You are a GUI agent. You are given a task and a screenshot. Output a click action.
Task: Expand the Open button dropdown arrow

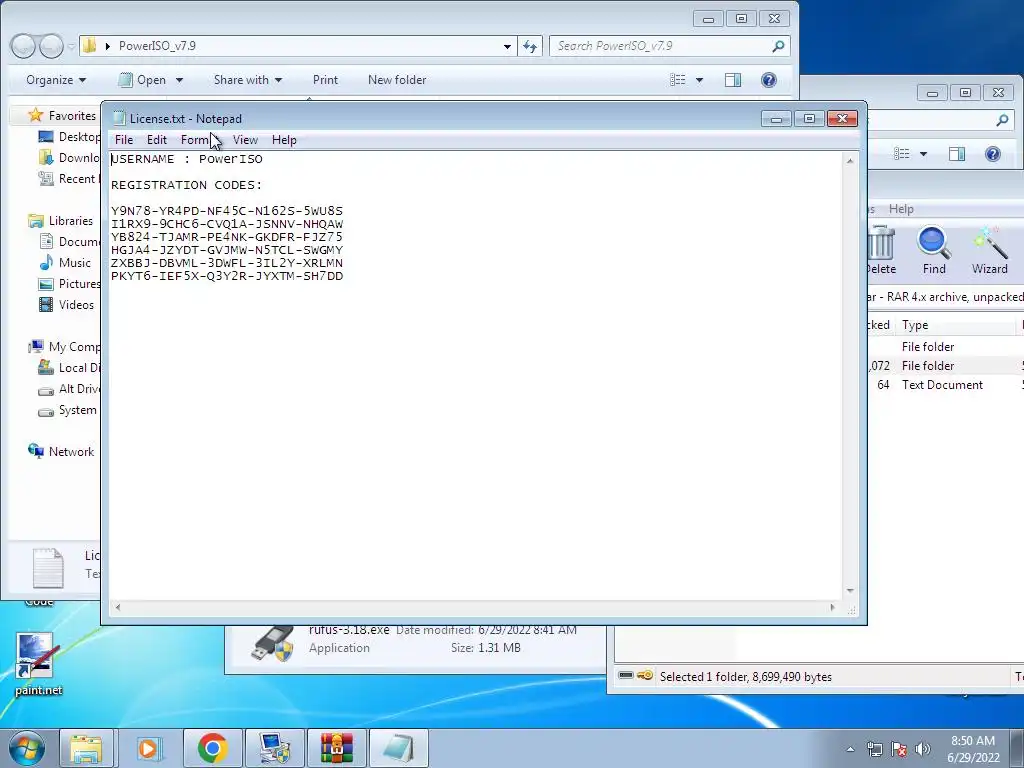pos(179,80)
